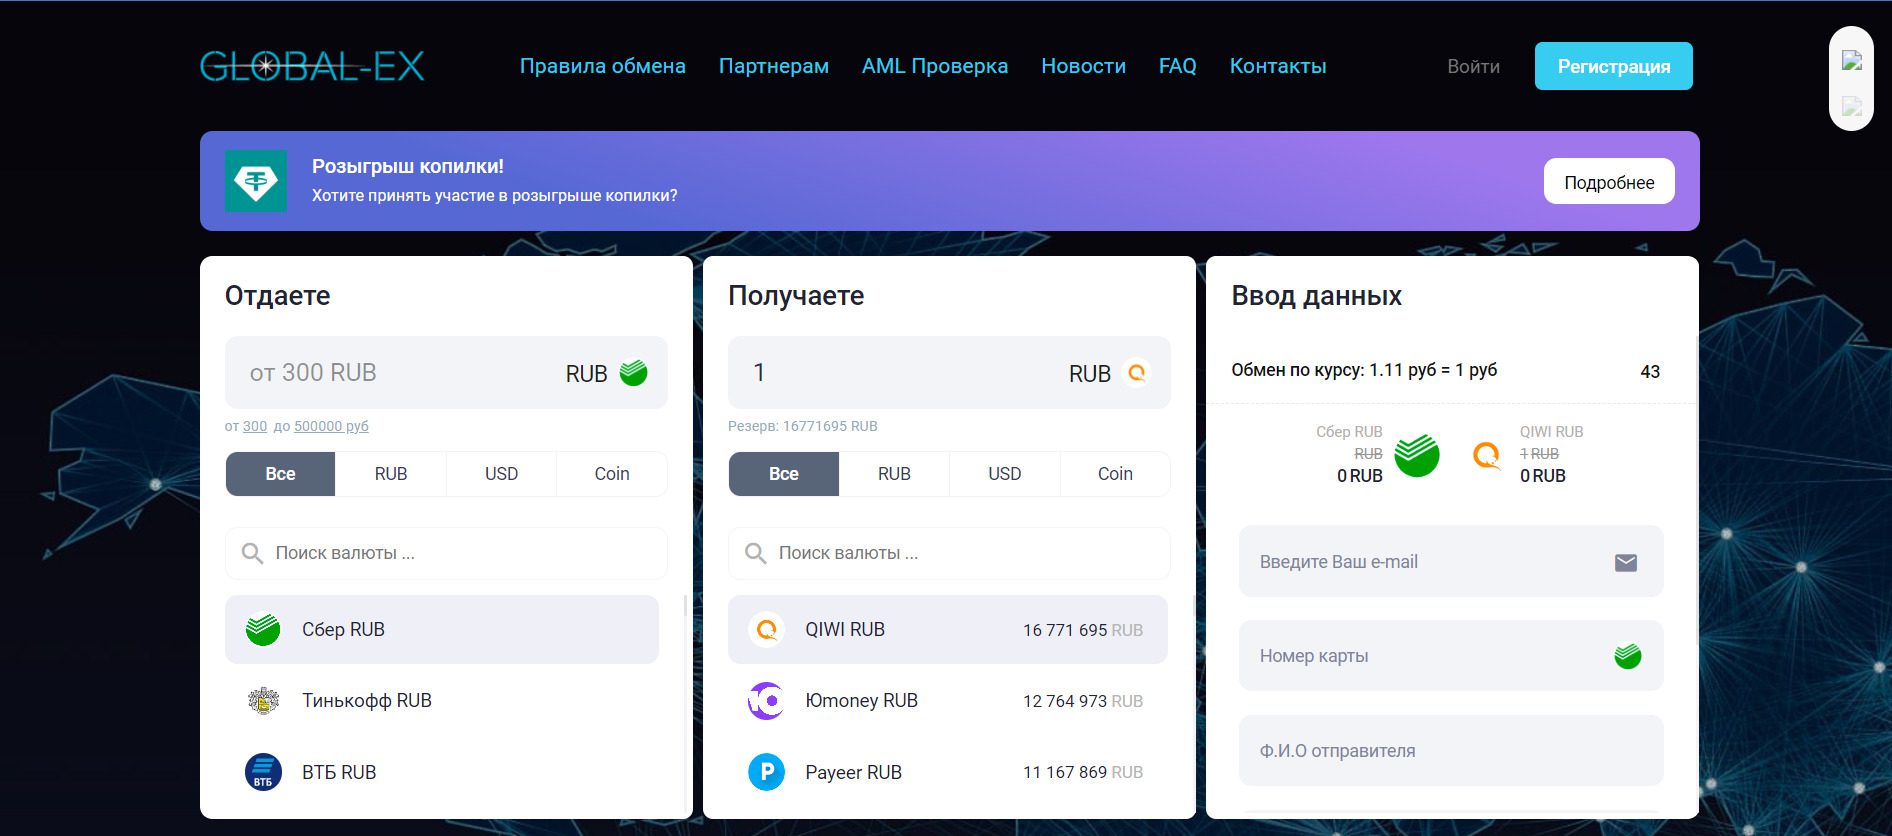Screen dimensions: 1892x836
Task: Go to AML Проверка
Action: click(935, 66)
